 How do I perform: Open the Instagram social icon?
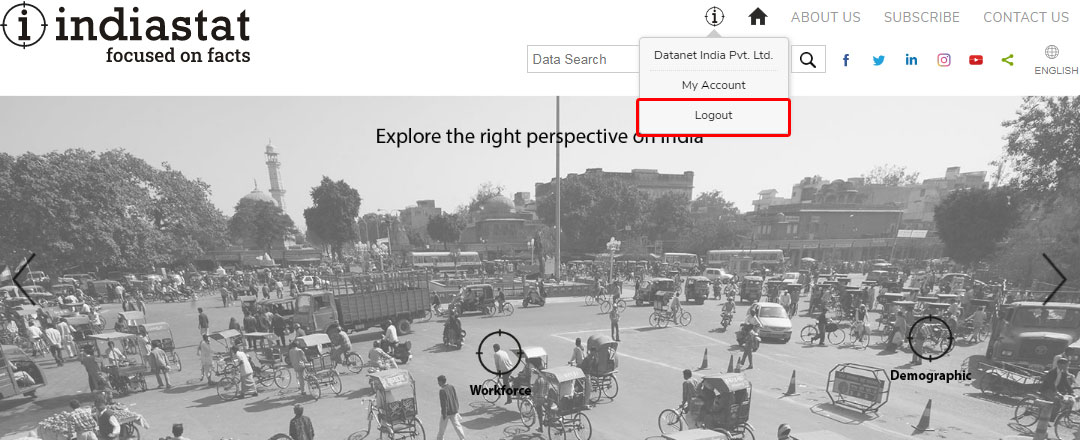pos(943,60)
